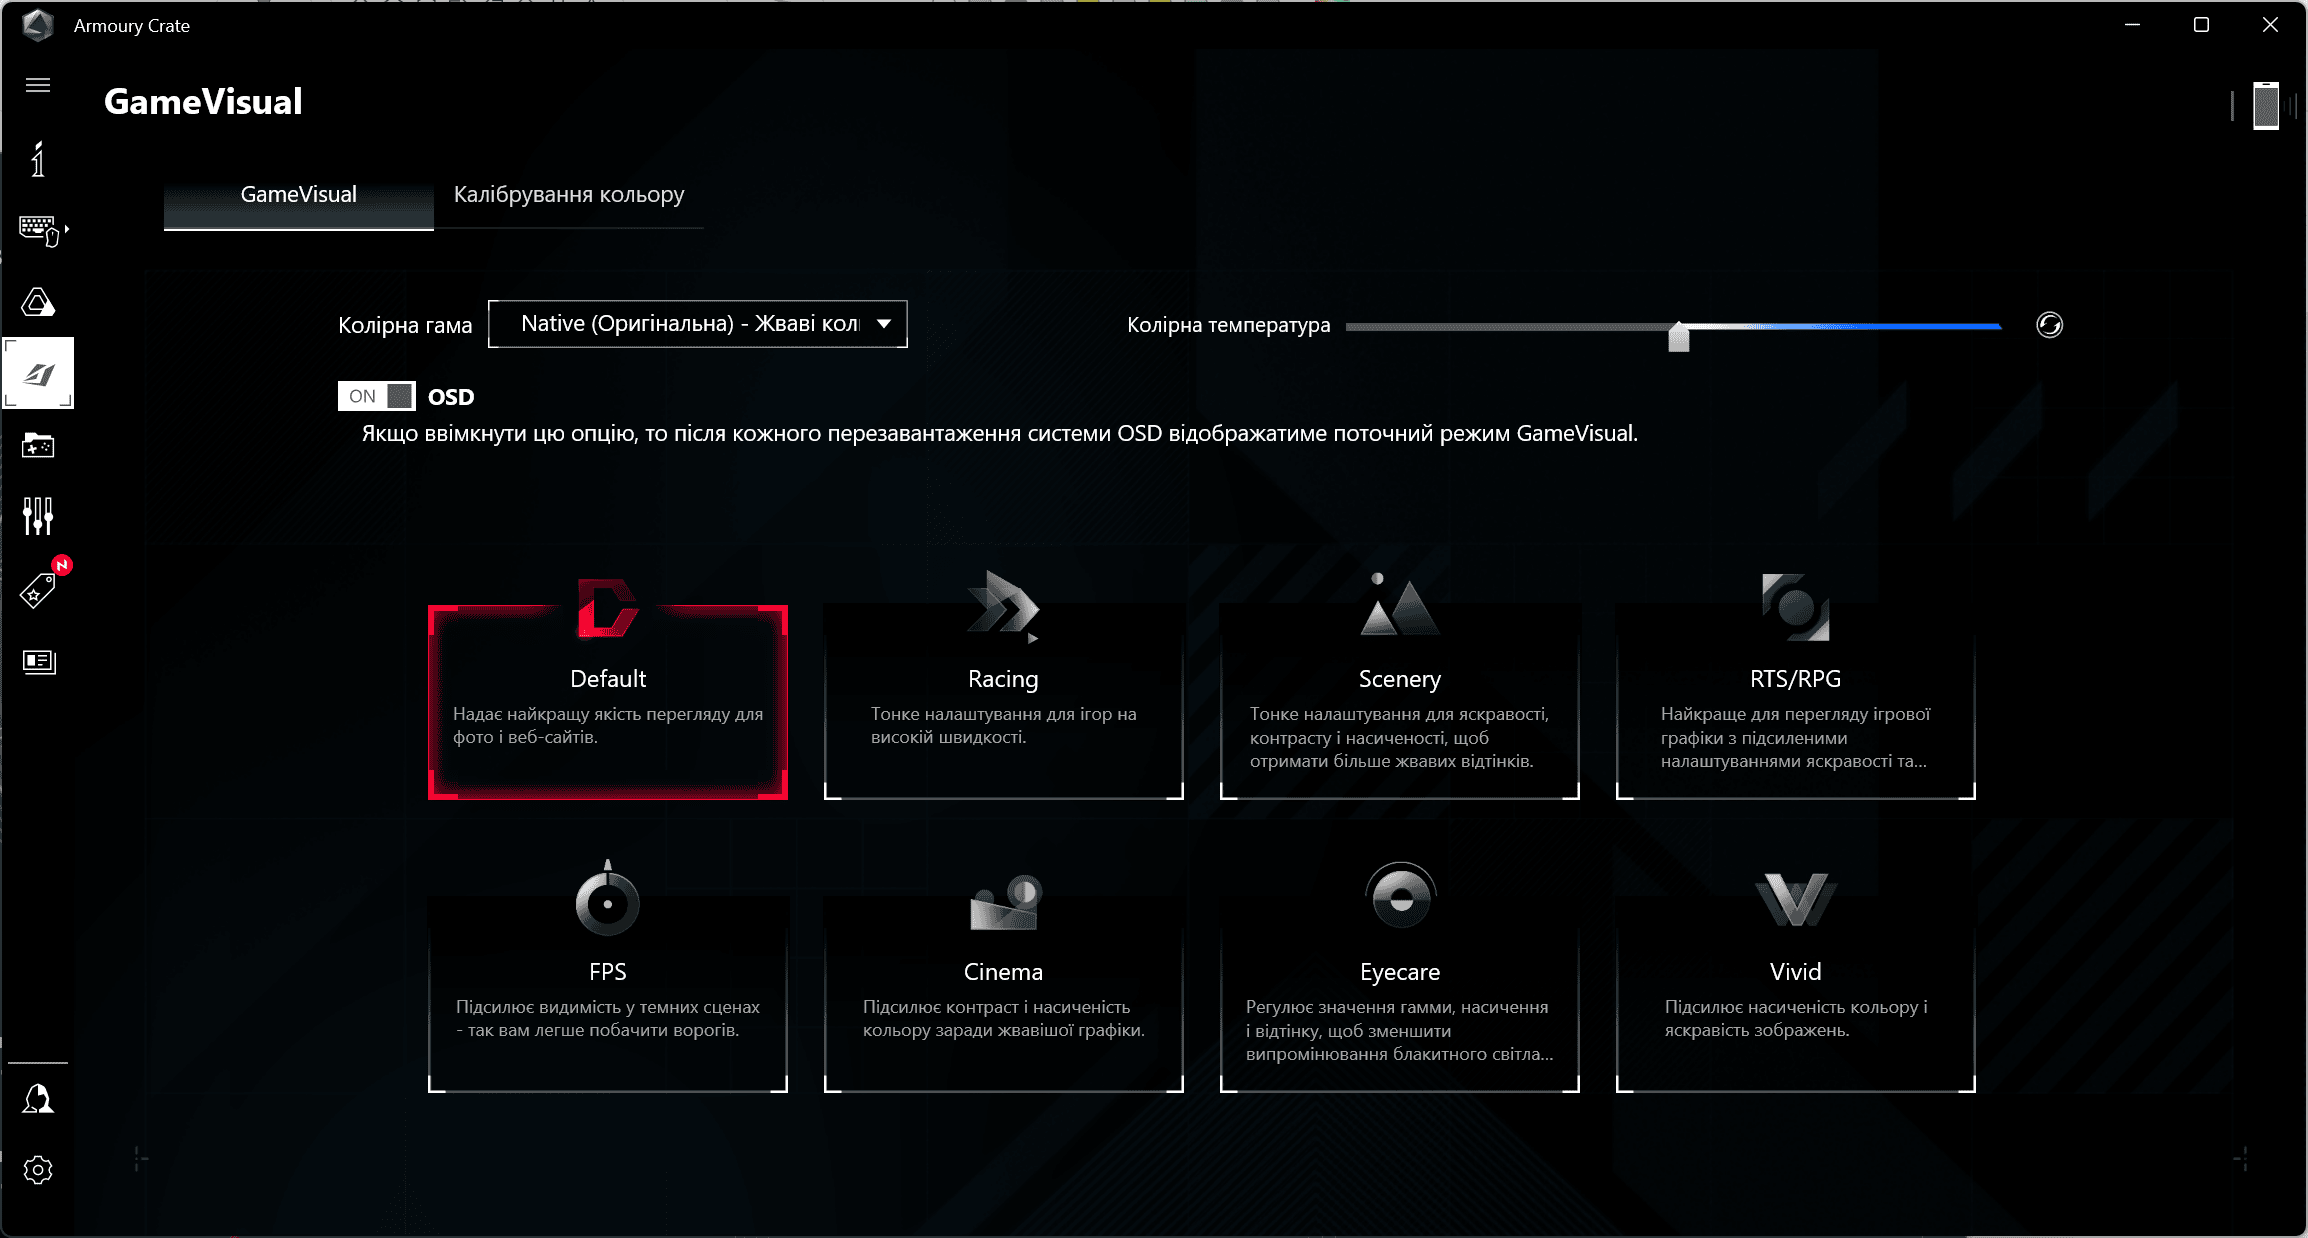This screenshot has width=2308, height=1238.
Task: Select the FPS mode title
Action: click(x=608, y=972)
